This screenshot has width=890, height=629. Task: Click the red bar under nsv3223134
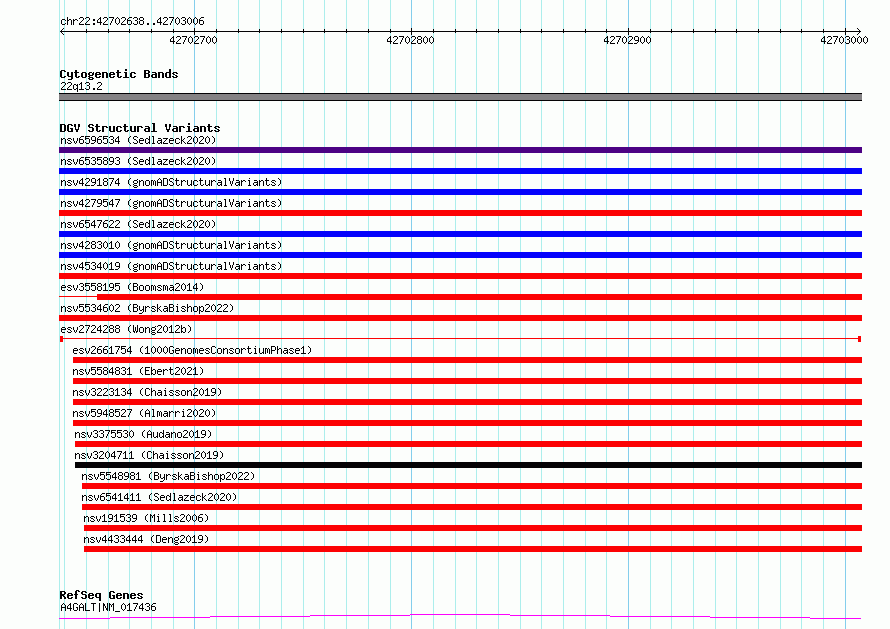click(x=467, y=402)
